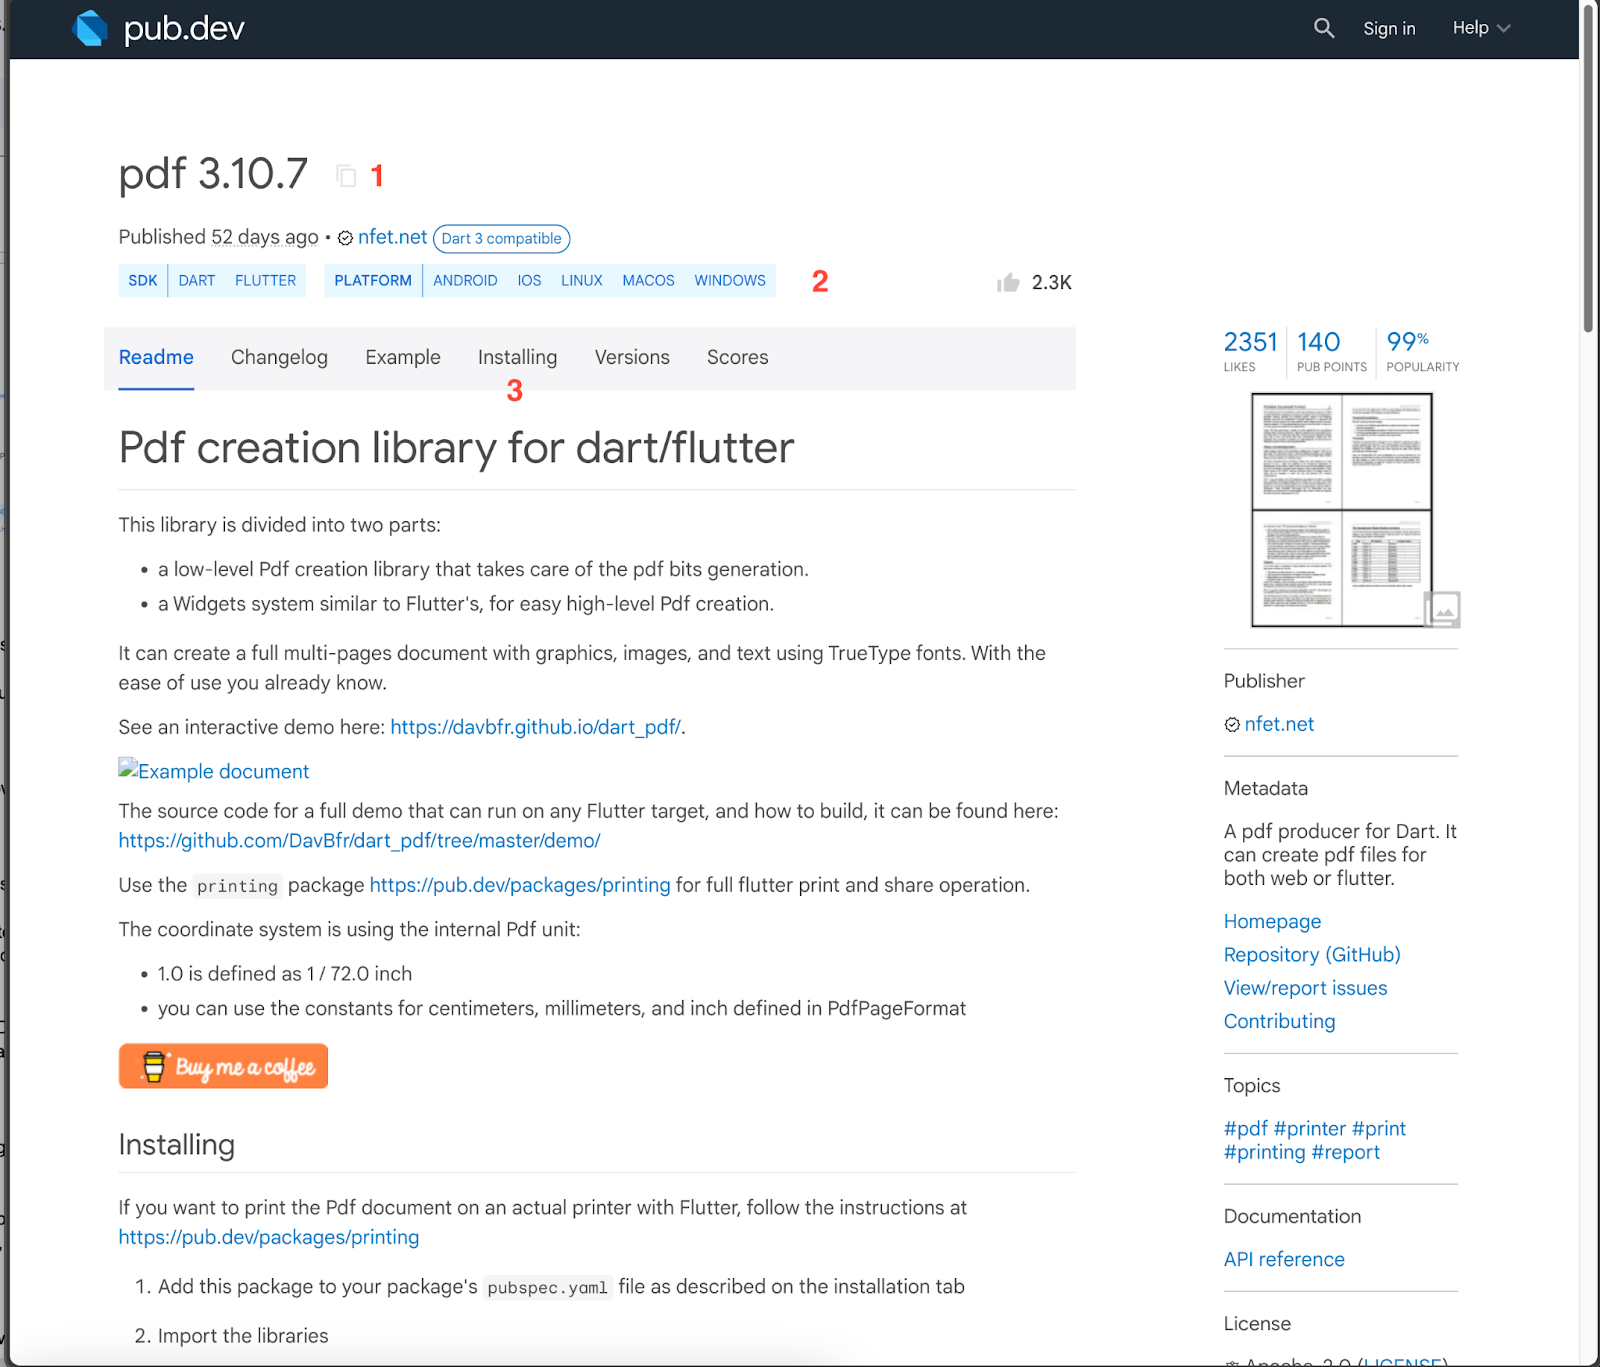Click the pub.dev Dart logo icon
The image size is (1600, 1367).
click(x=90, y=28)
